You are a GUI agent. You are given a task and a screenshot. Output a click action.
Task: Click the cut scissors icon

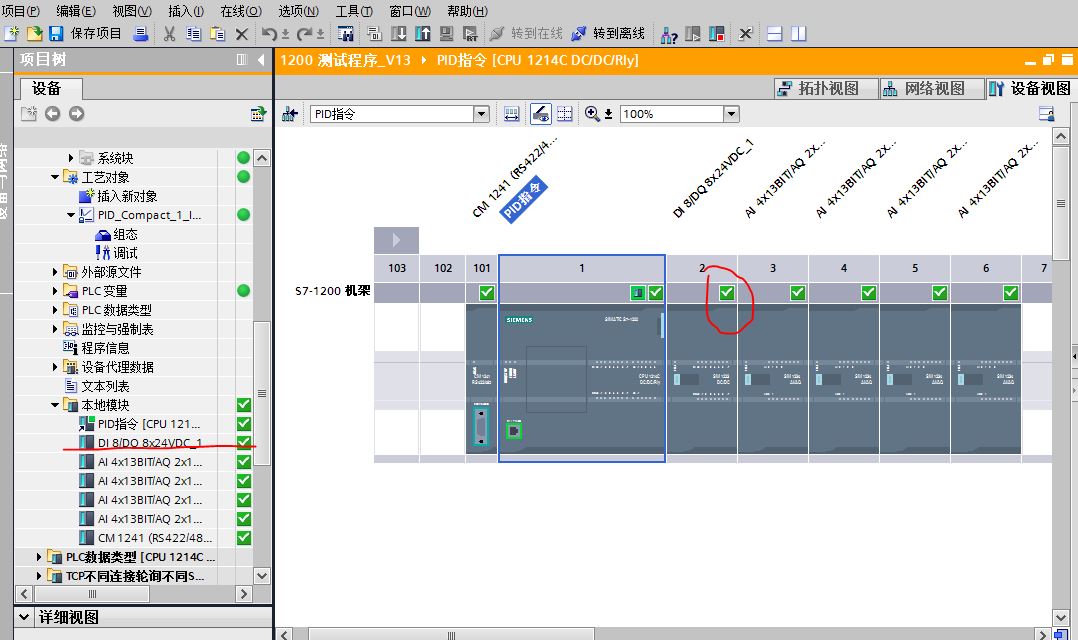(x=170, y=33)
